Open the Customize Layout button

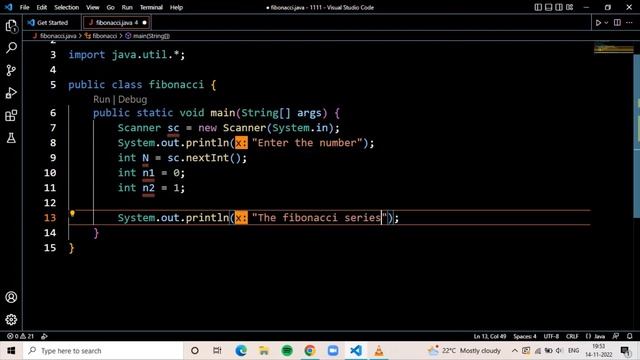[569, 7]
